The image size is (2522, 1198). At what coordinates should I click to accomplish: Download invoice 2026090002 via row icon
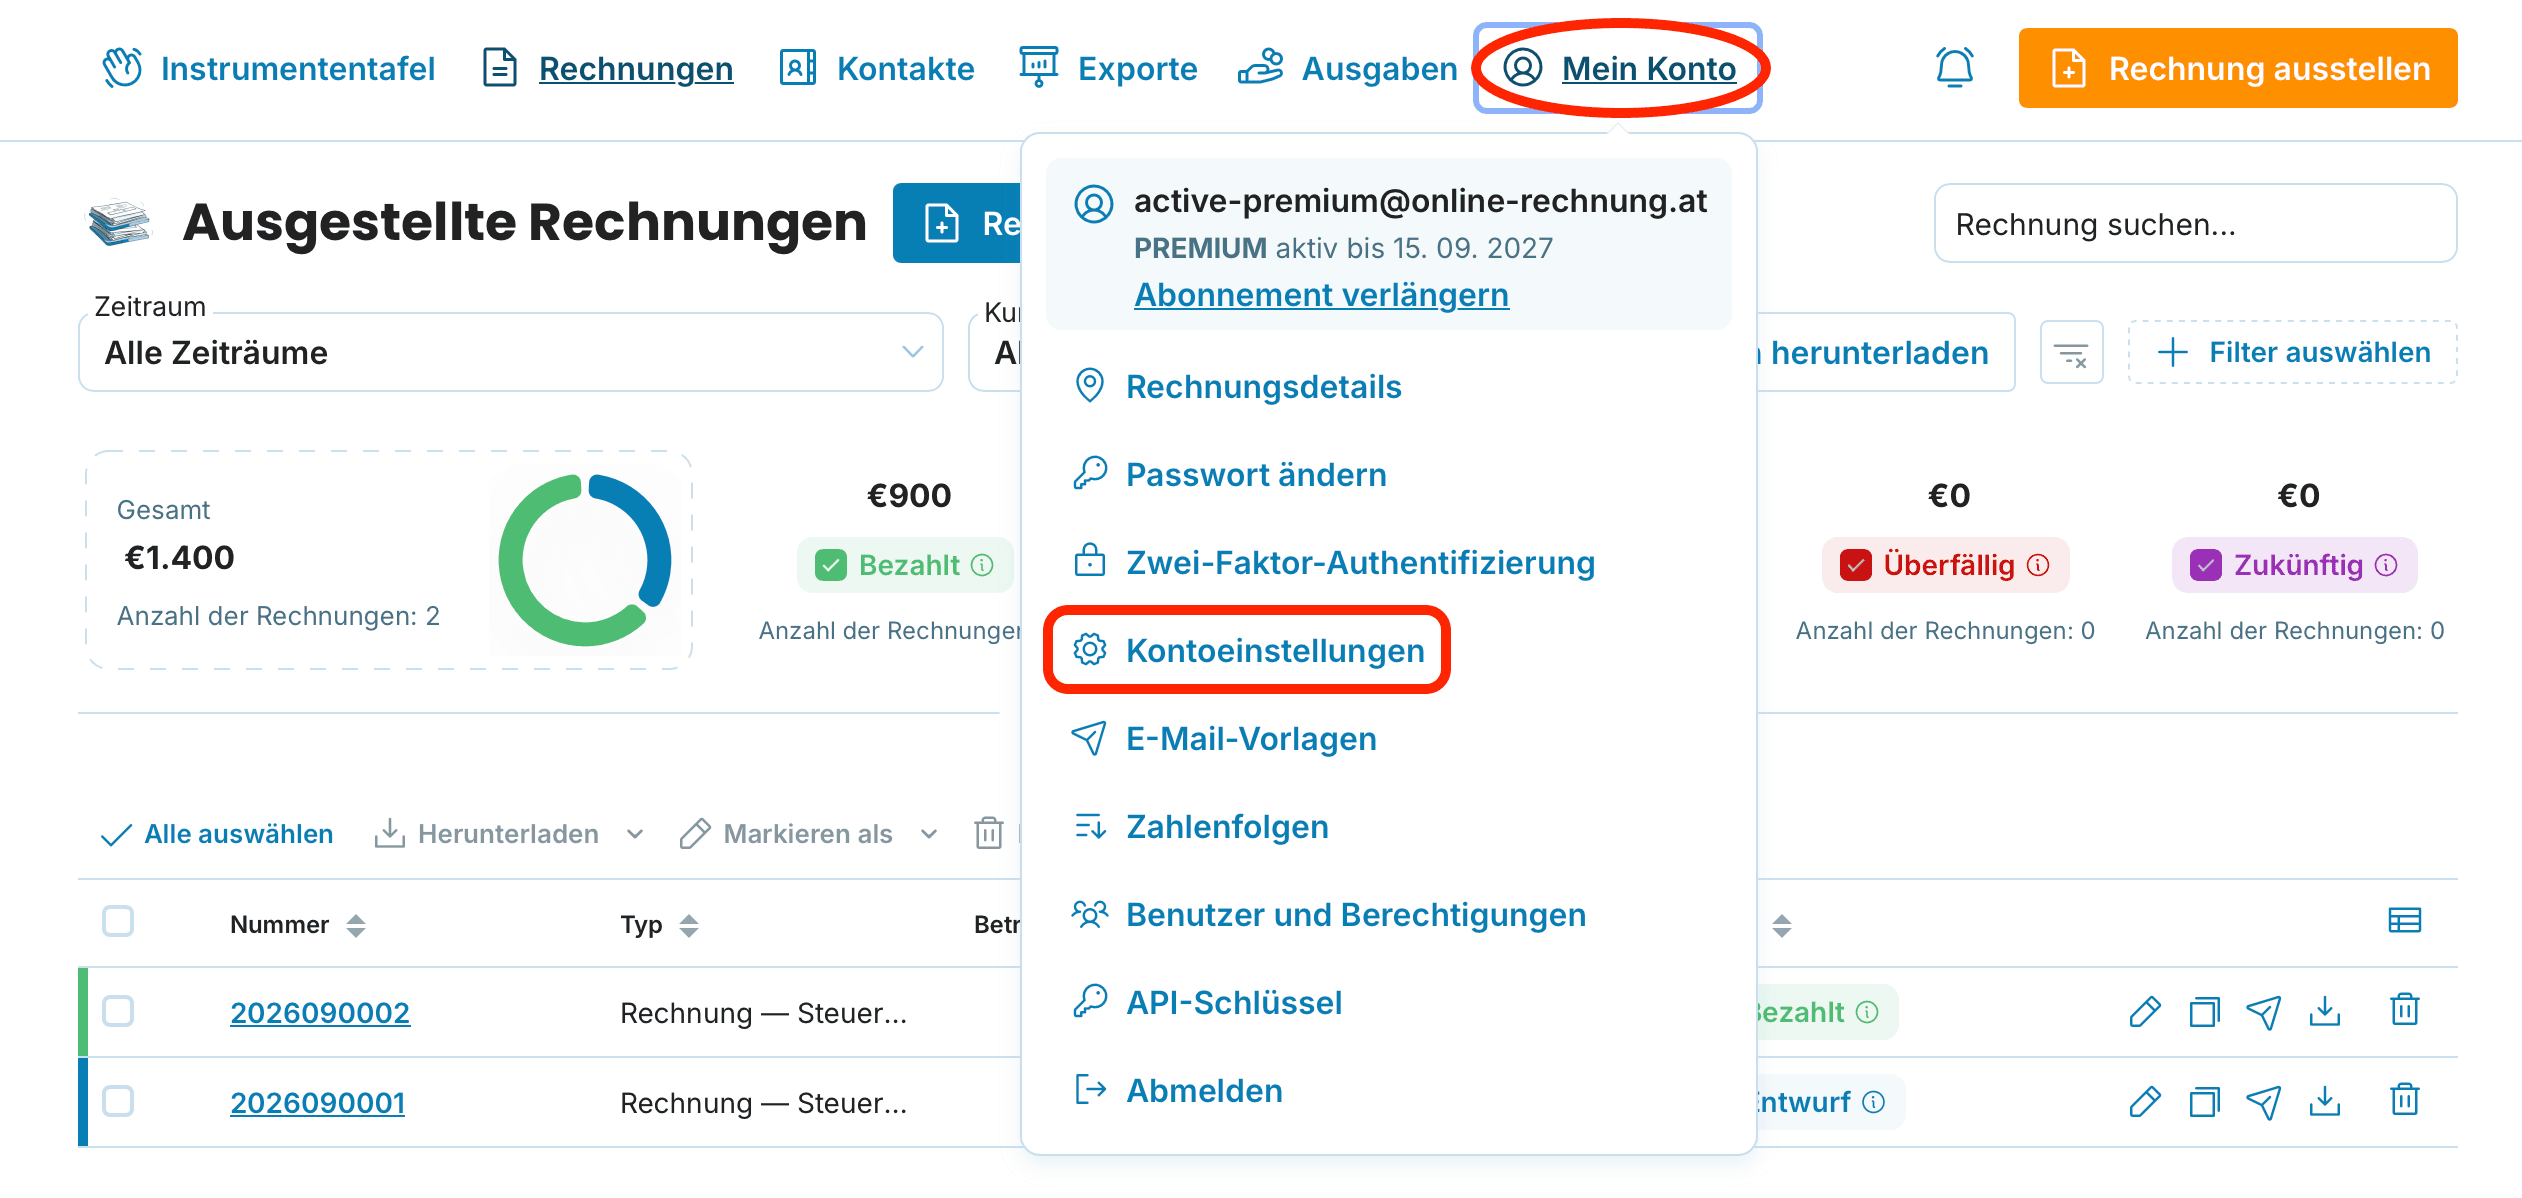(x=2325, y=1012)
